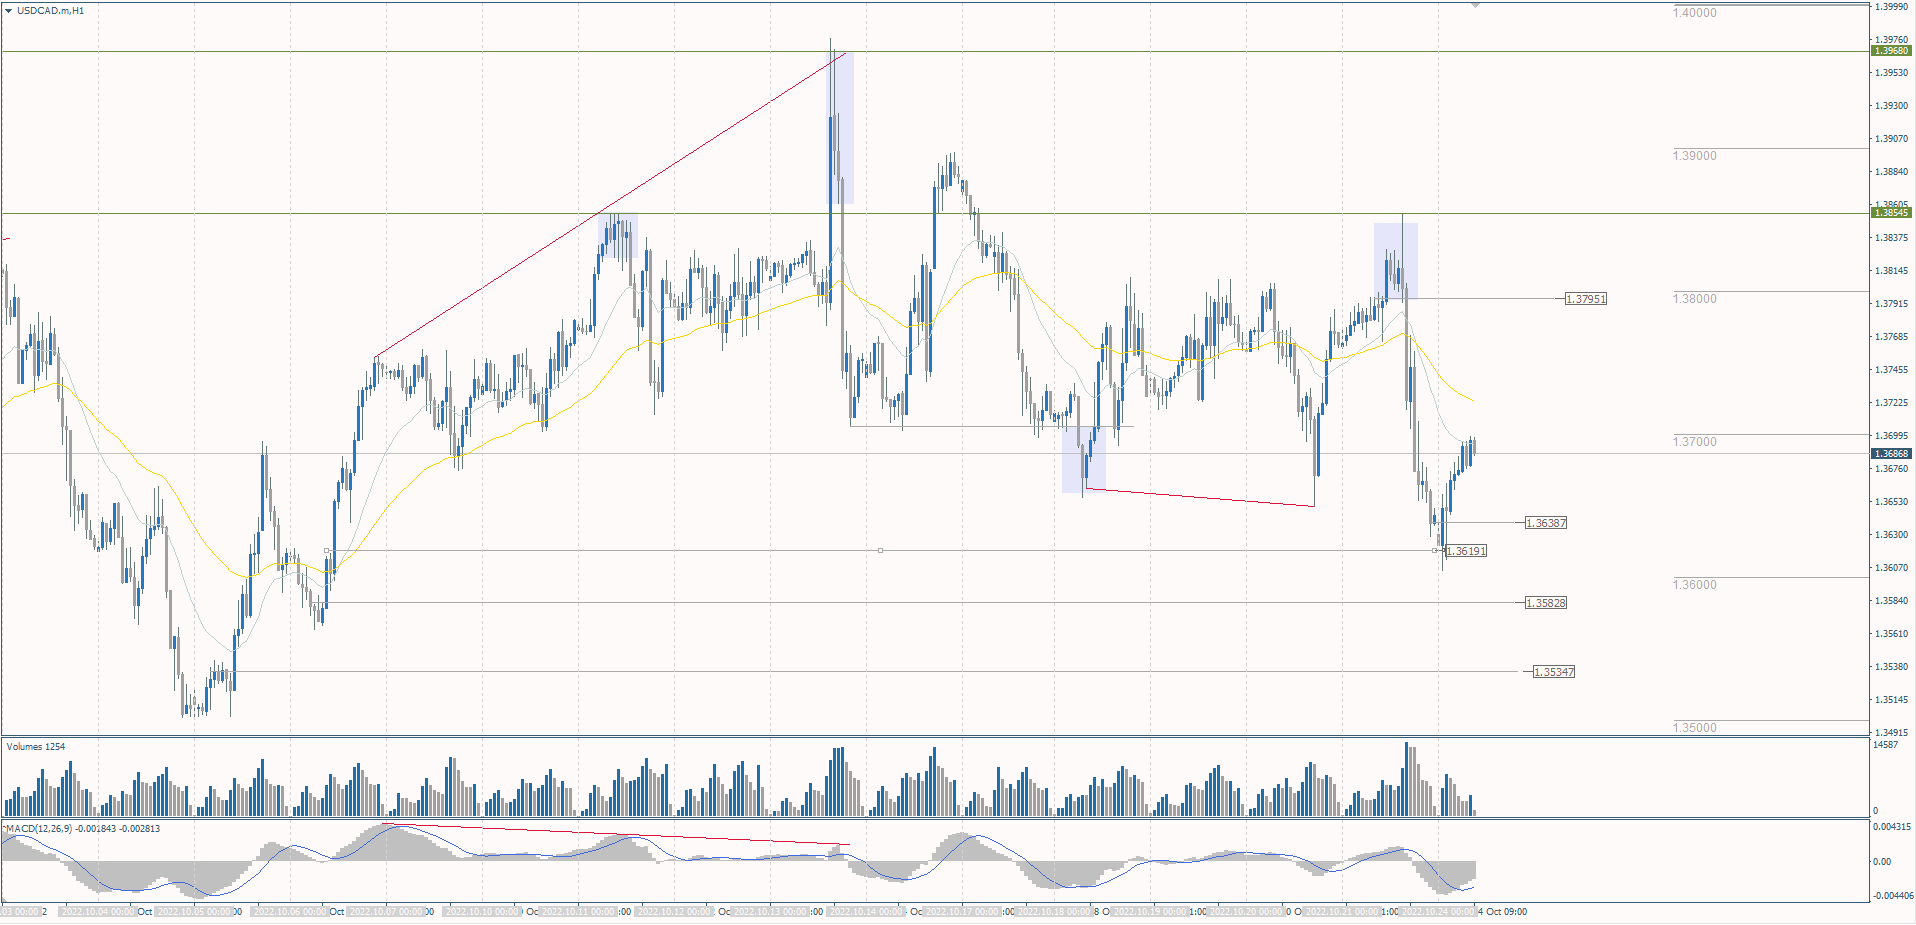The height and width of the screenshot is (925, 1916).
Task: Click the 1.40000 round level label
Action: [x=1695, y=13]
